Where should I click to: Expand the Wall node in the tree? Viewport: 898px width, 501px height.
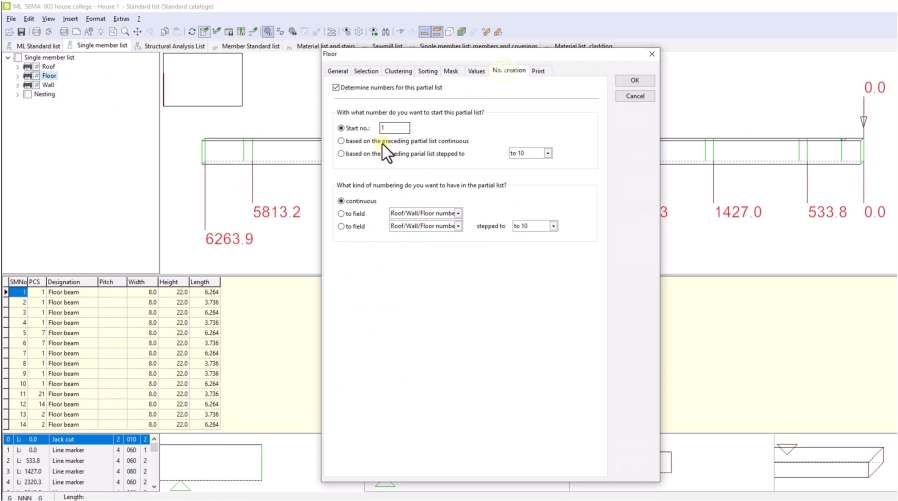click(x=17, y=85)
